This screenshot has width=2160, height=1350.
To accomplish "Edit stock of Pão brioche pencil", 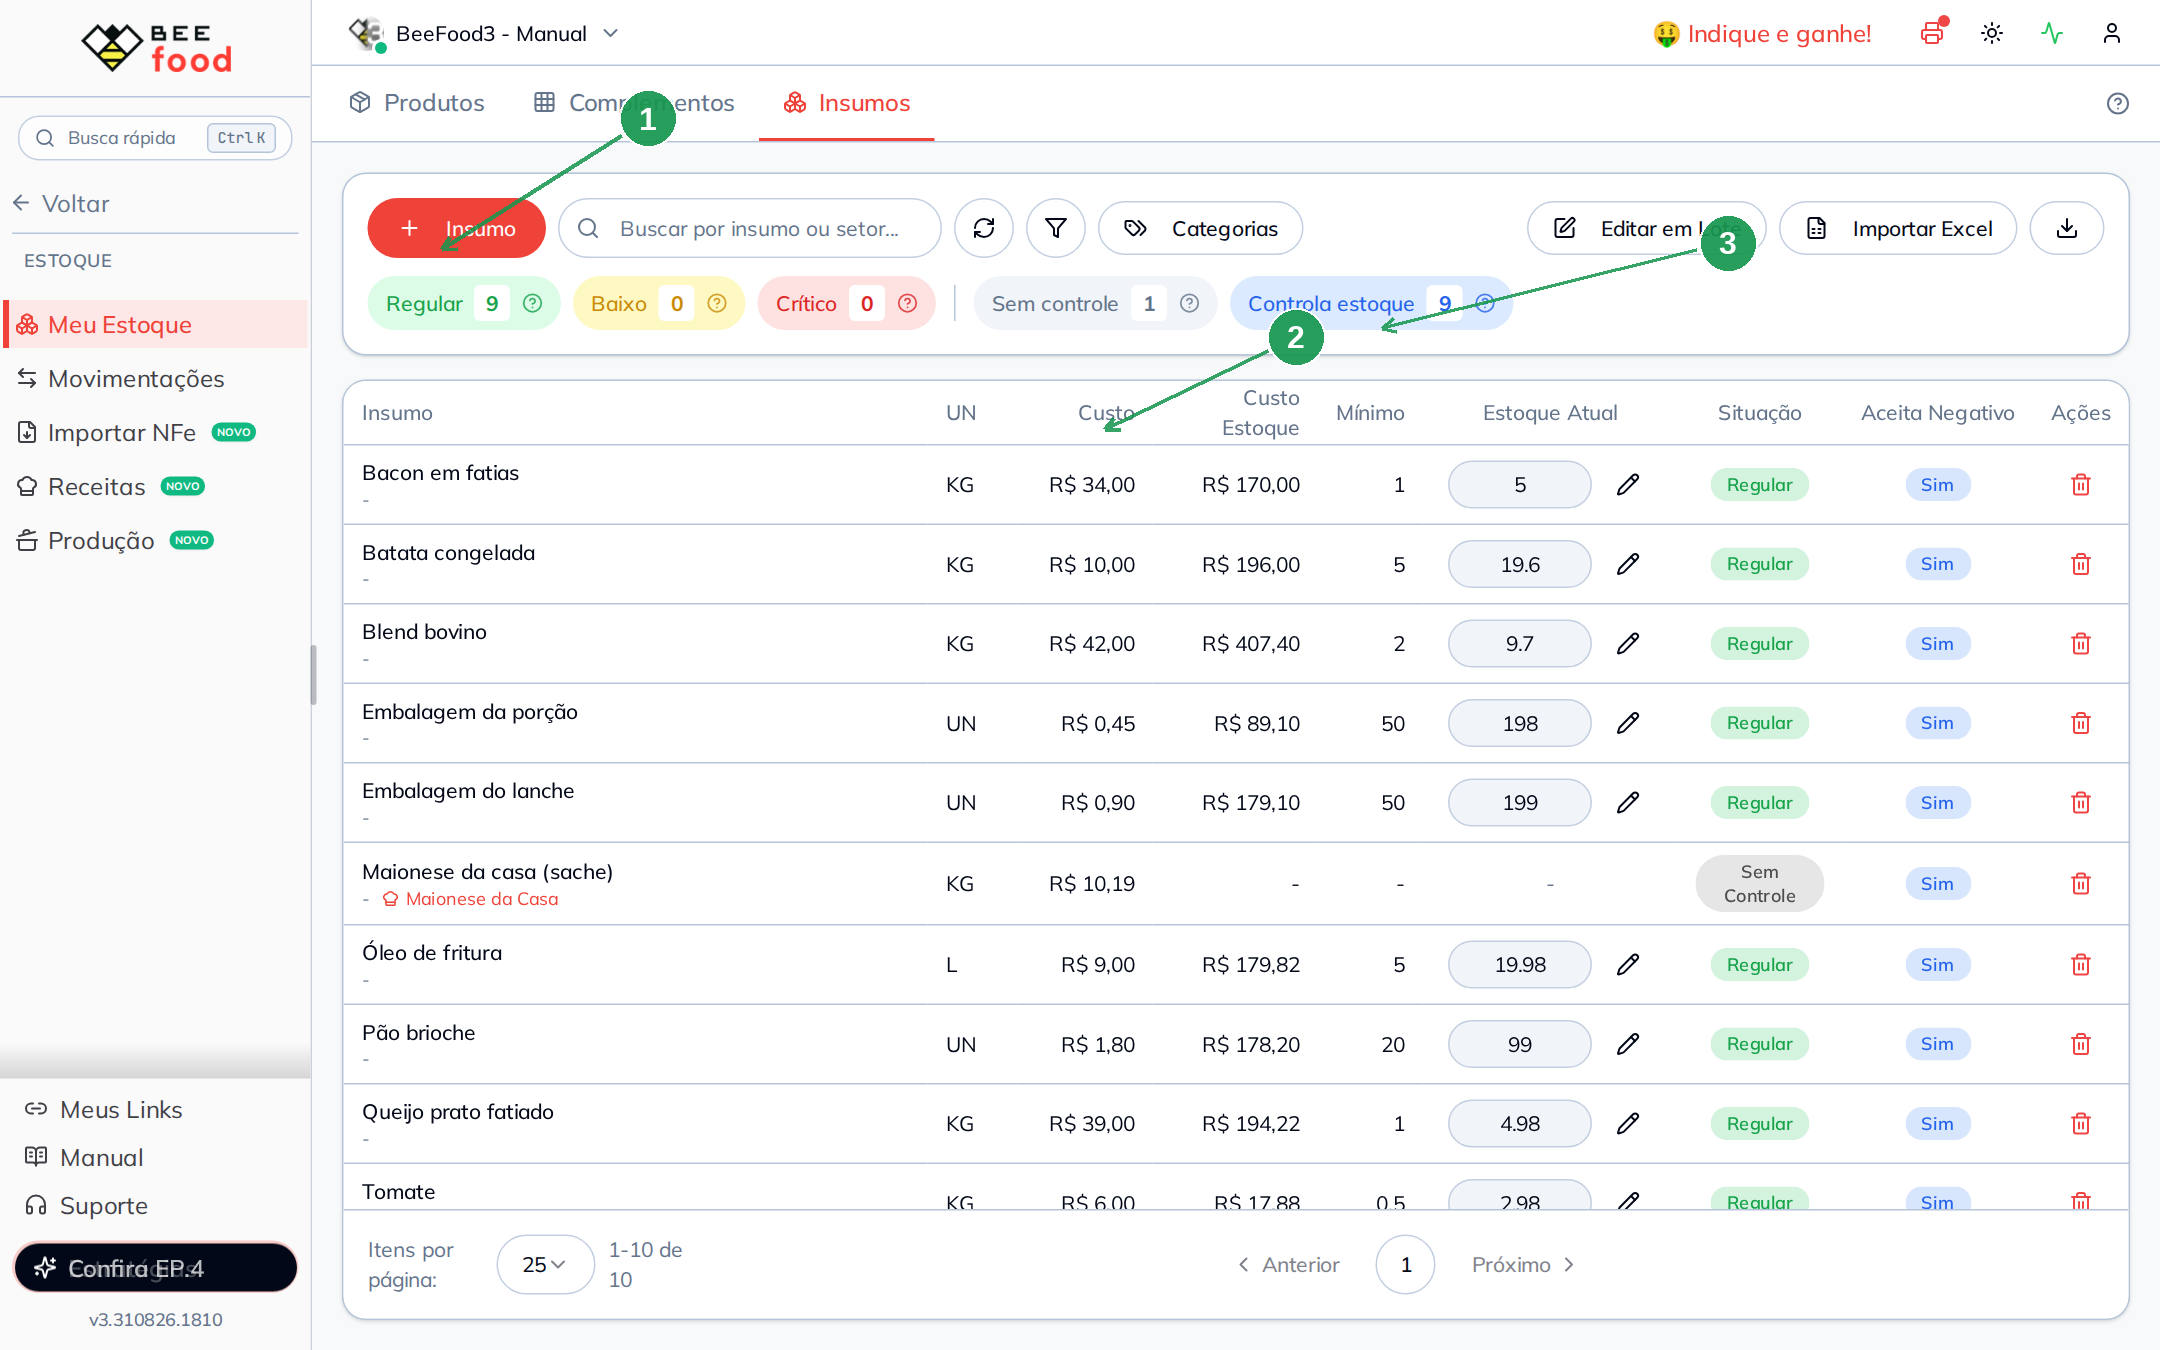I will click(1628, 1044).
